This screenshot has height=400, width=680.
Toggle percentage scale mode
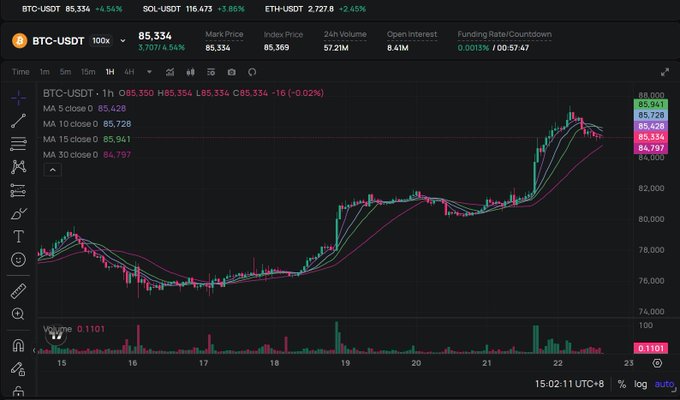pos(622,384)
